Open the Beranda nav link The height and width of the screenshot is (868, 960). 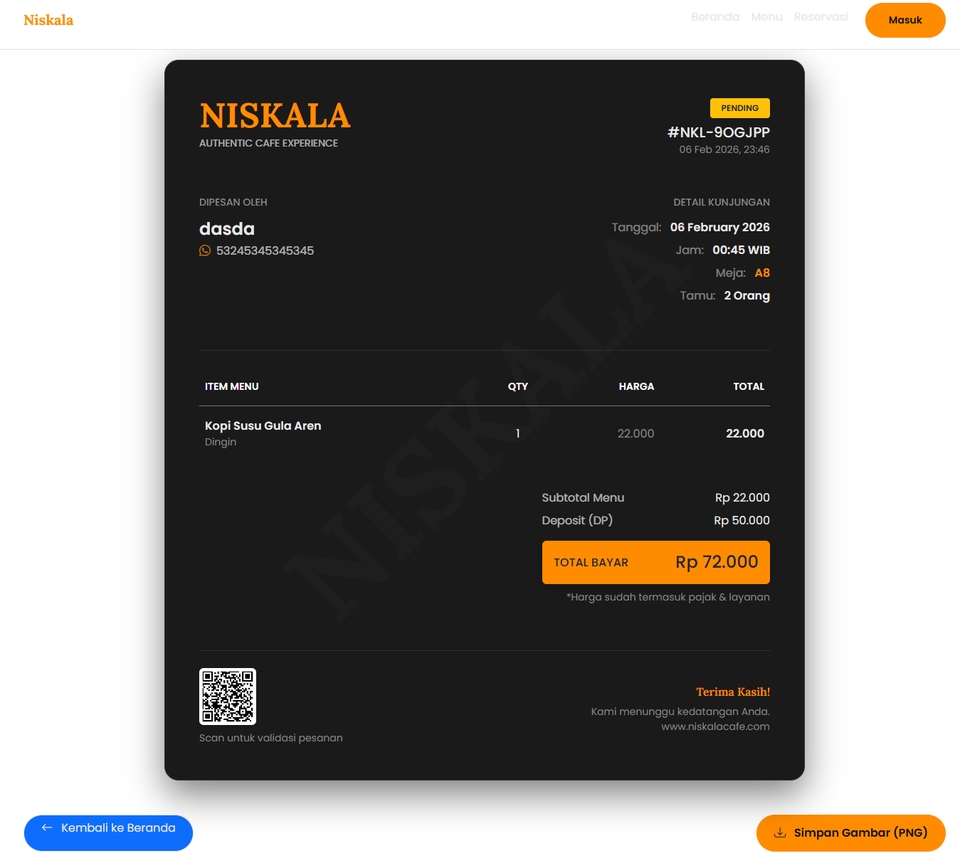pyautogui.click(x=714, y=17)
